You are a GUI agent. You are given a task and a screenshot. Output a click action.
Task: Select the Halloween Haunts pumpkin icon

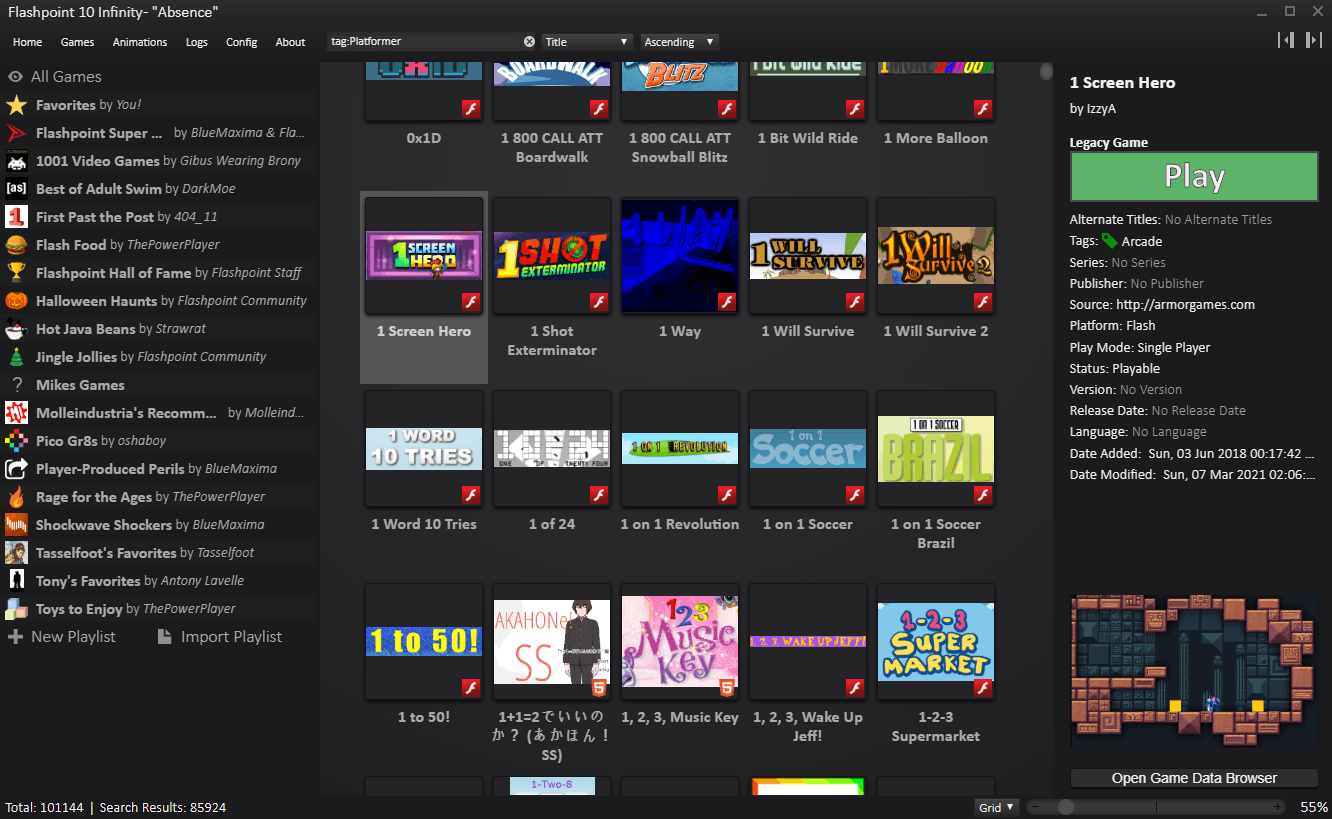click(16, 301)
